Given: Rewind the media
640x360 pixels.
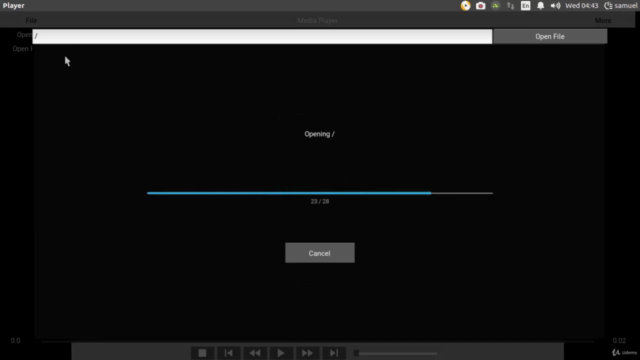Looking at the screenshot, I should (255, 353).
